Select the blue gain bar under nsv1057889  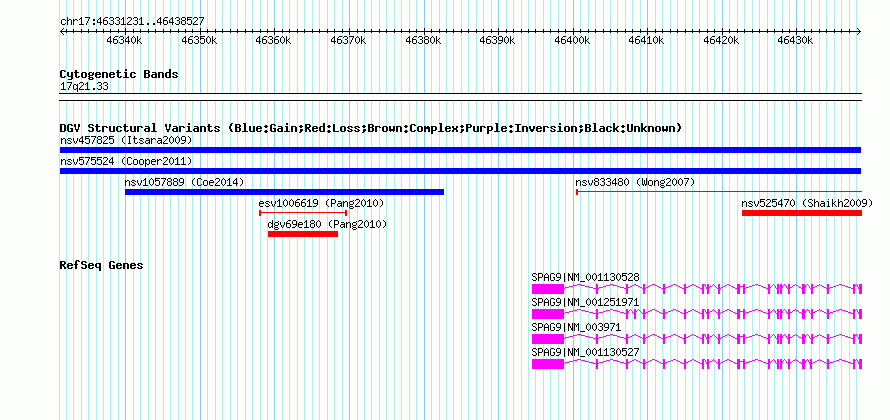click(284, 192)
